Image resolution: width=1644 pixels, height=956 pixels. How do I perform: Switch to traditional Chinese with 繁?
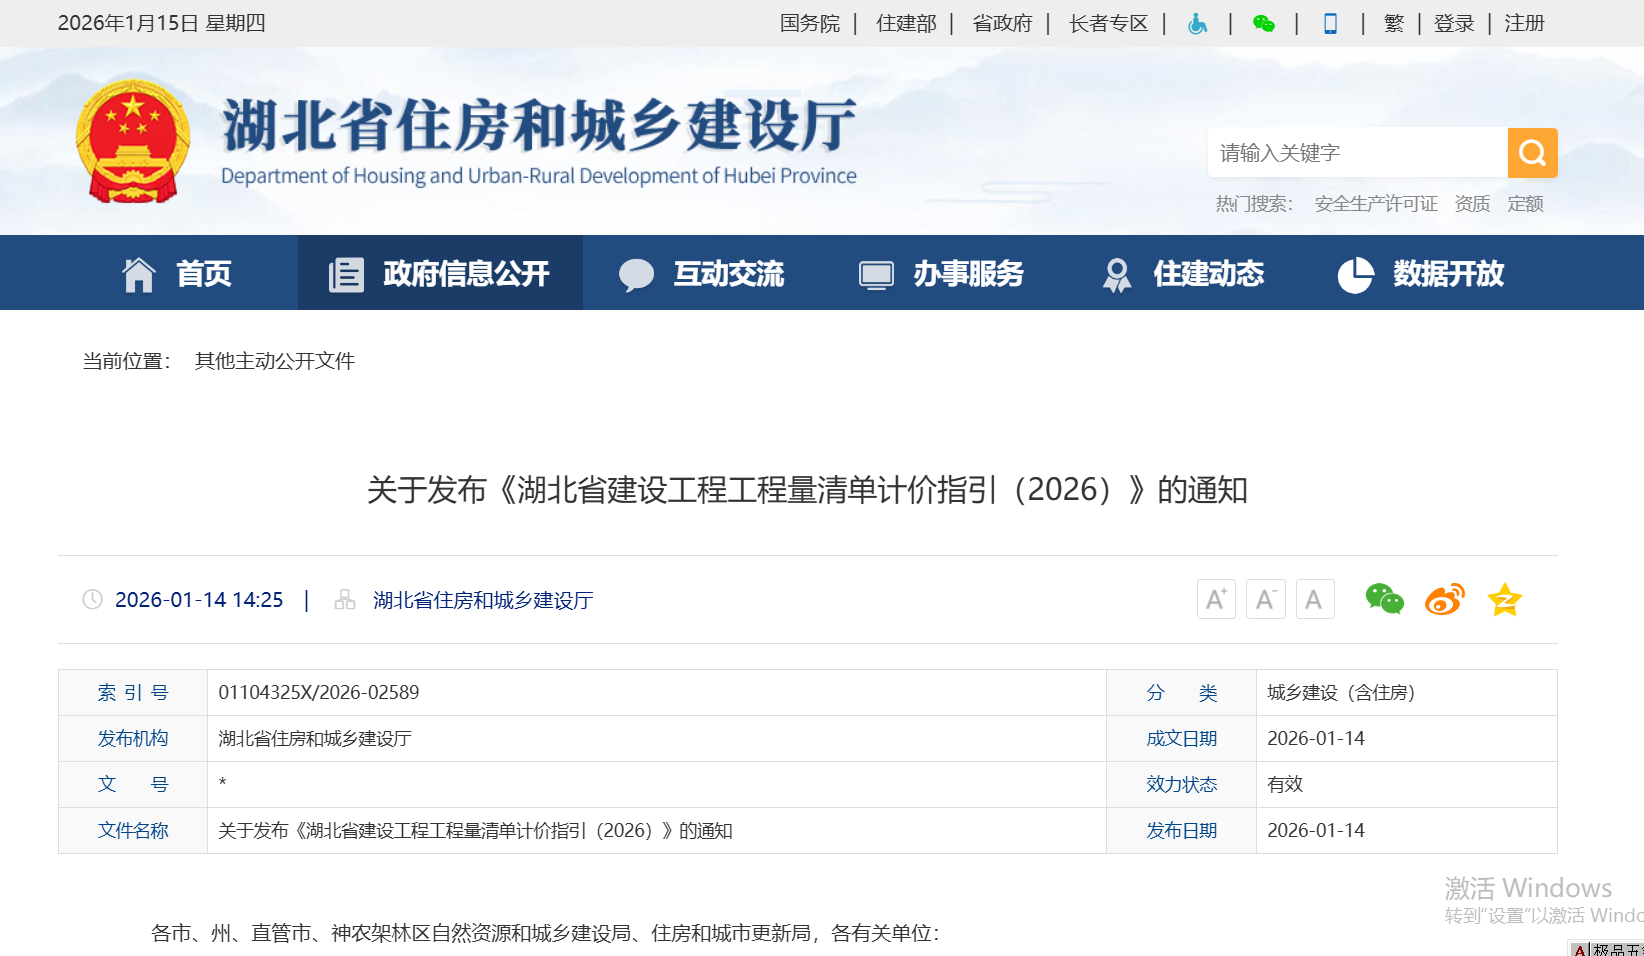point(1393,24)
